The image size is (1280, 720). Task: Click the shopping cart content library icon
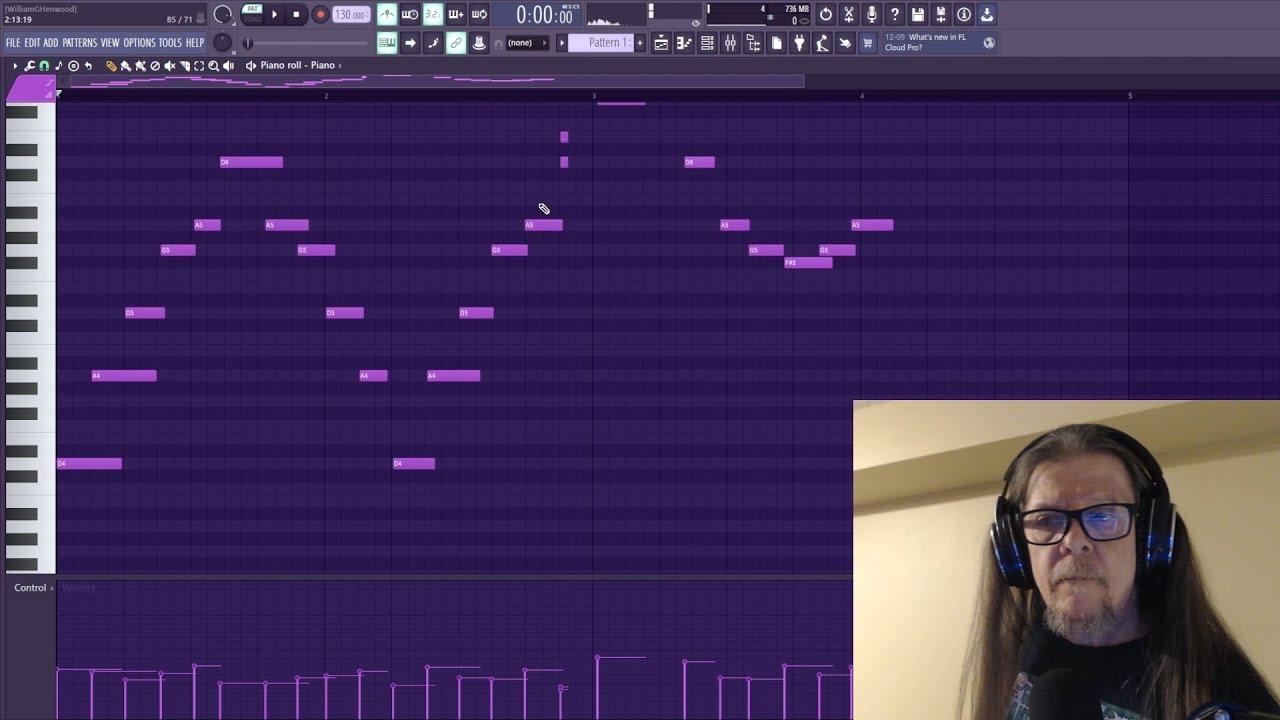tap(867, 43)
